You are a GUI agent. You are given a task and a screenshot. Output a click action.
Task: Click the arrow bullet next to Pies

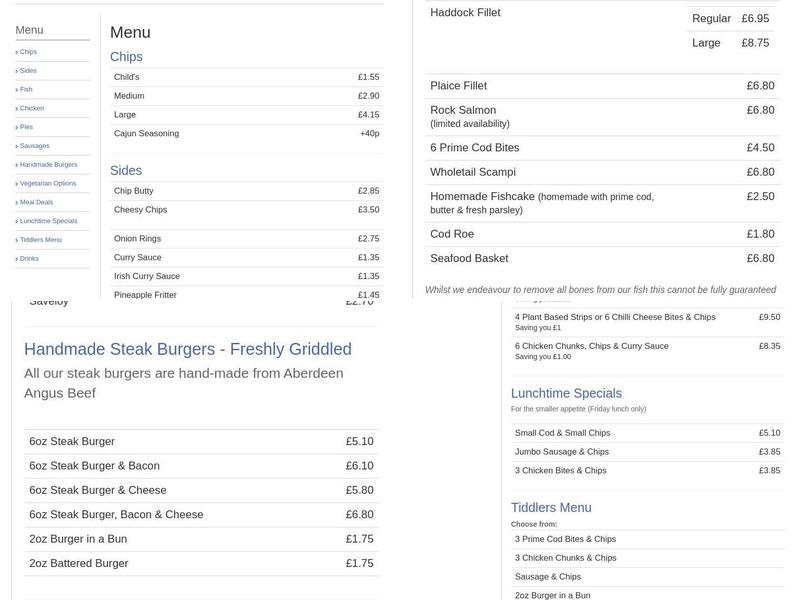(18, 126)
